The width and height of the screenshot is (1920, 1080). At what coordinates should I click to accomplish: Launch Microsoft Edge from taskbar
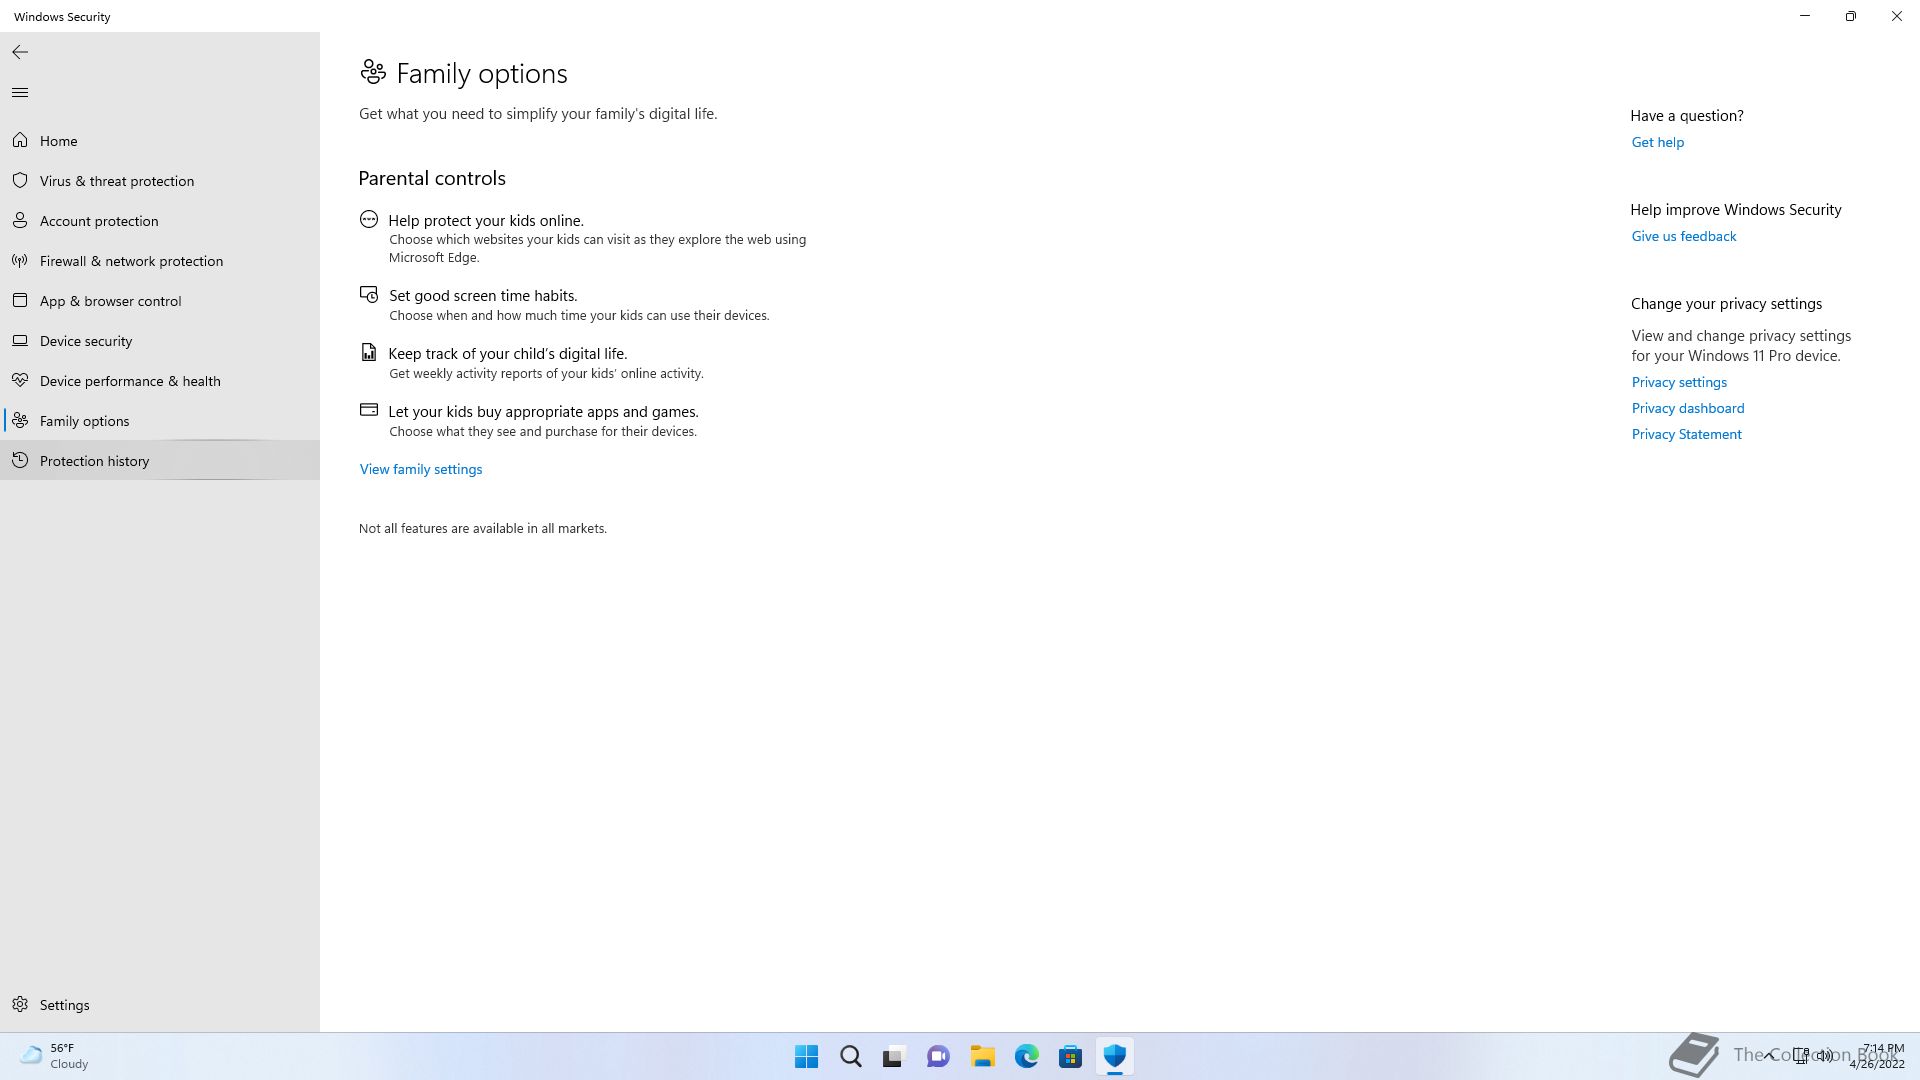tap(1027, 1056)
